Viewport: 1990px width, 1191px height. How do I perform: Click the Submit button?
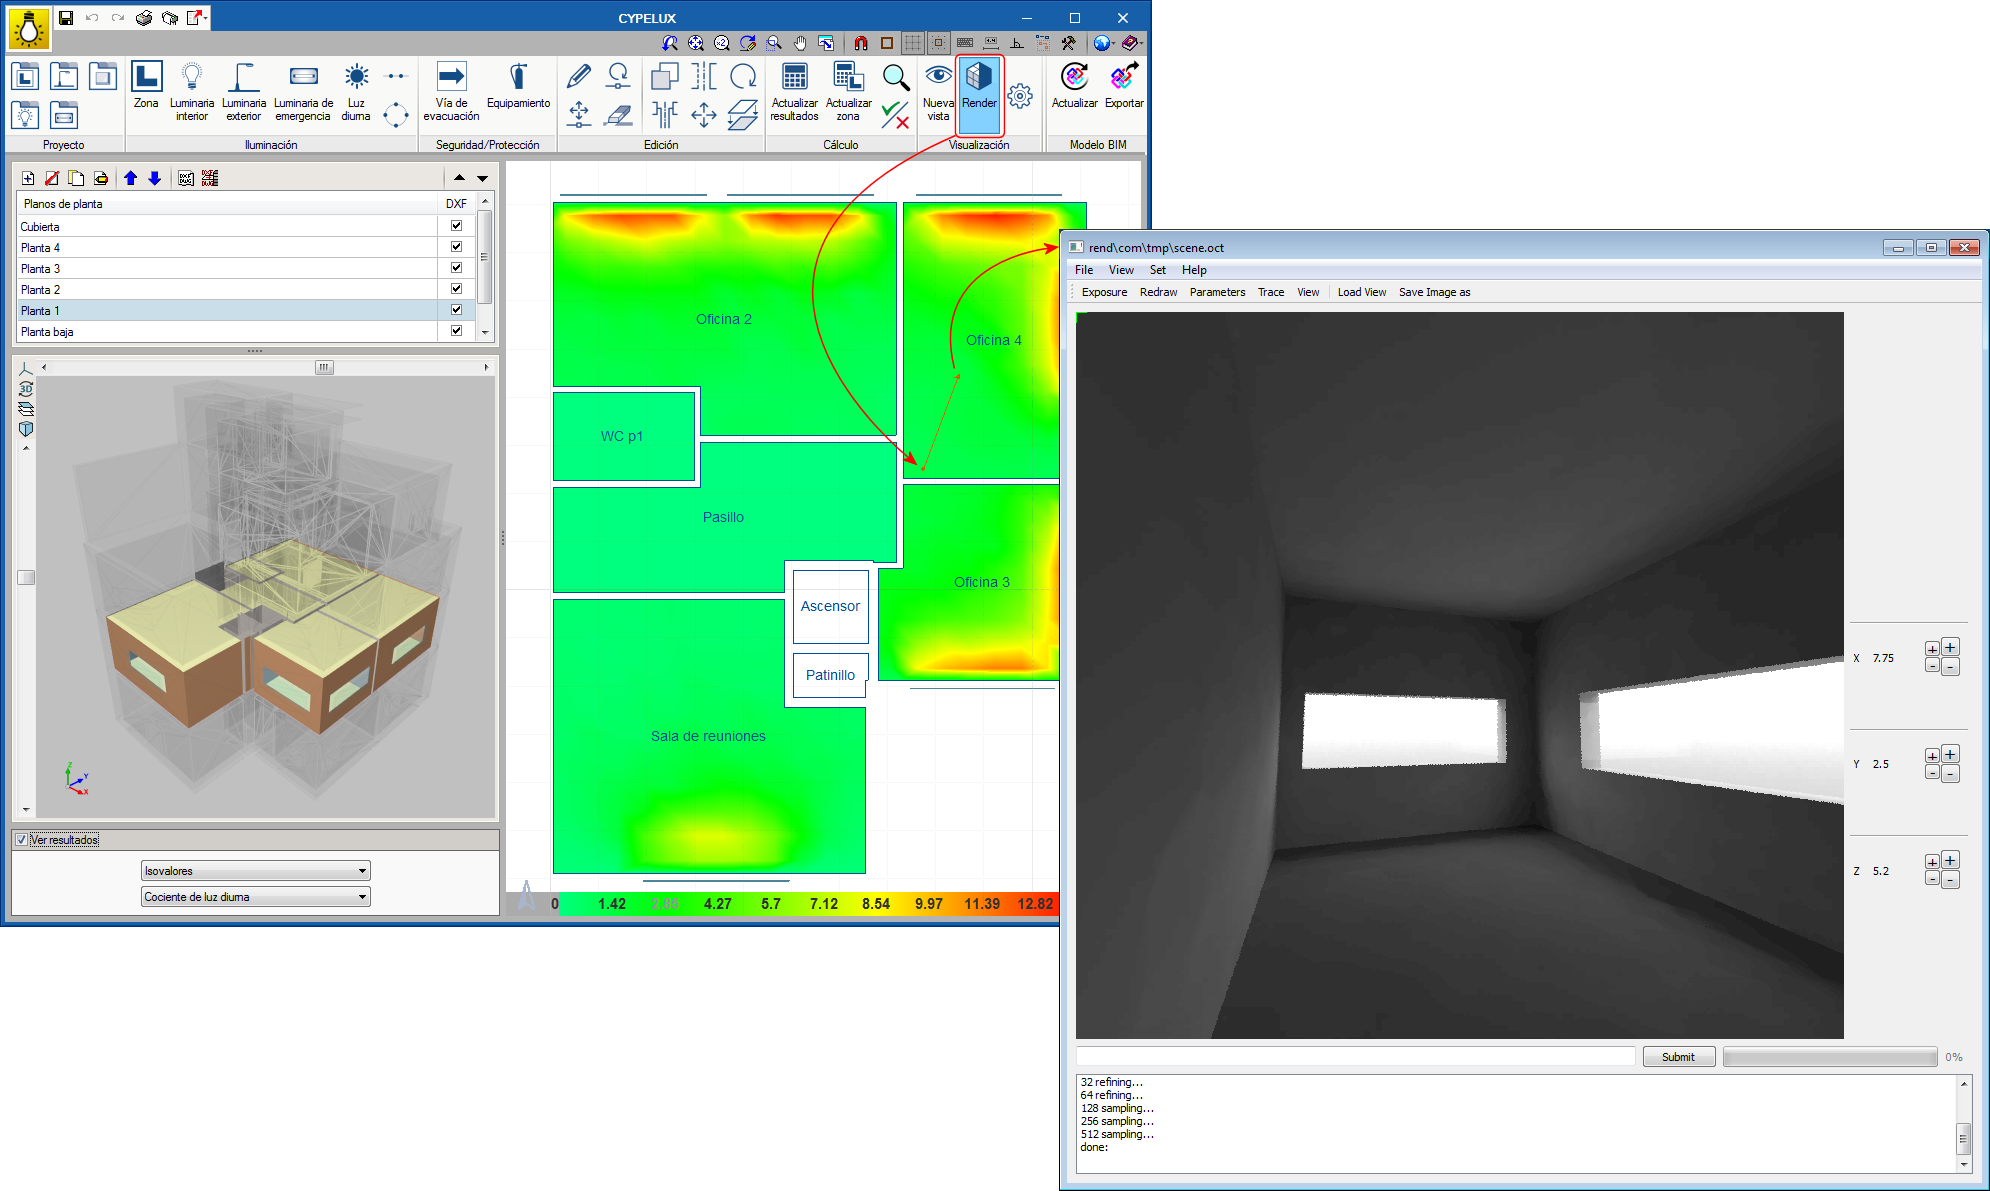(x=1678, y=1057)
